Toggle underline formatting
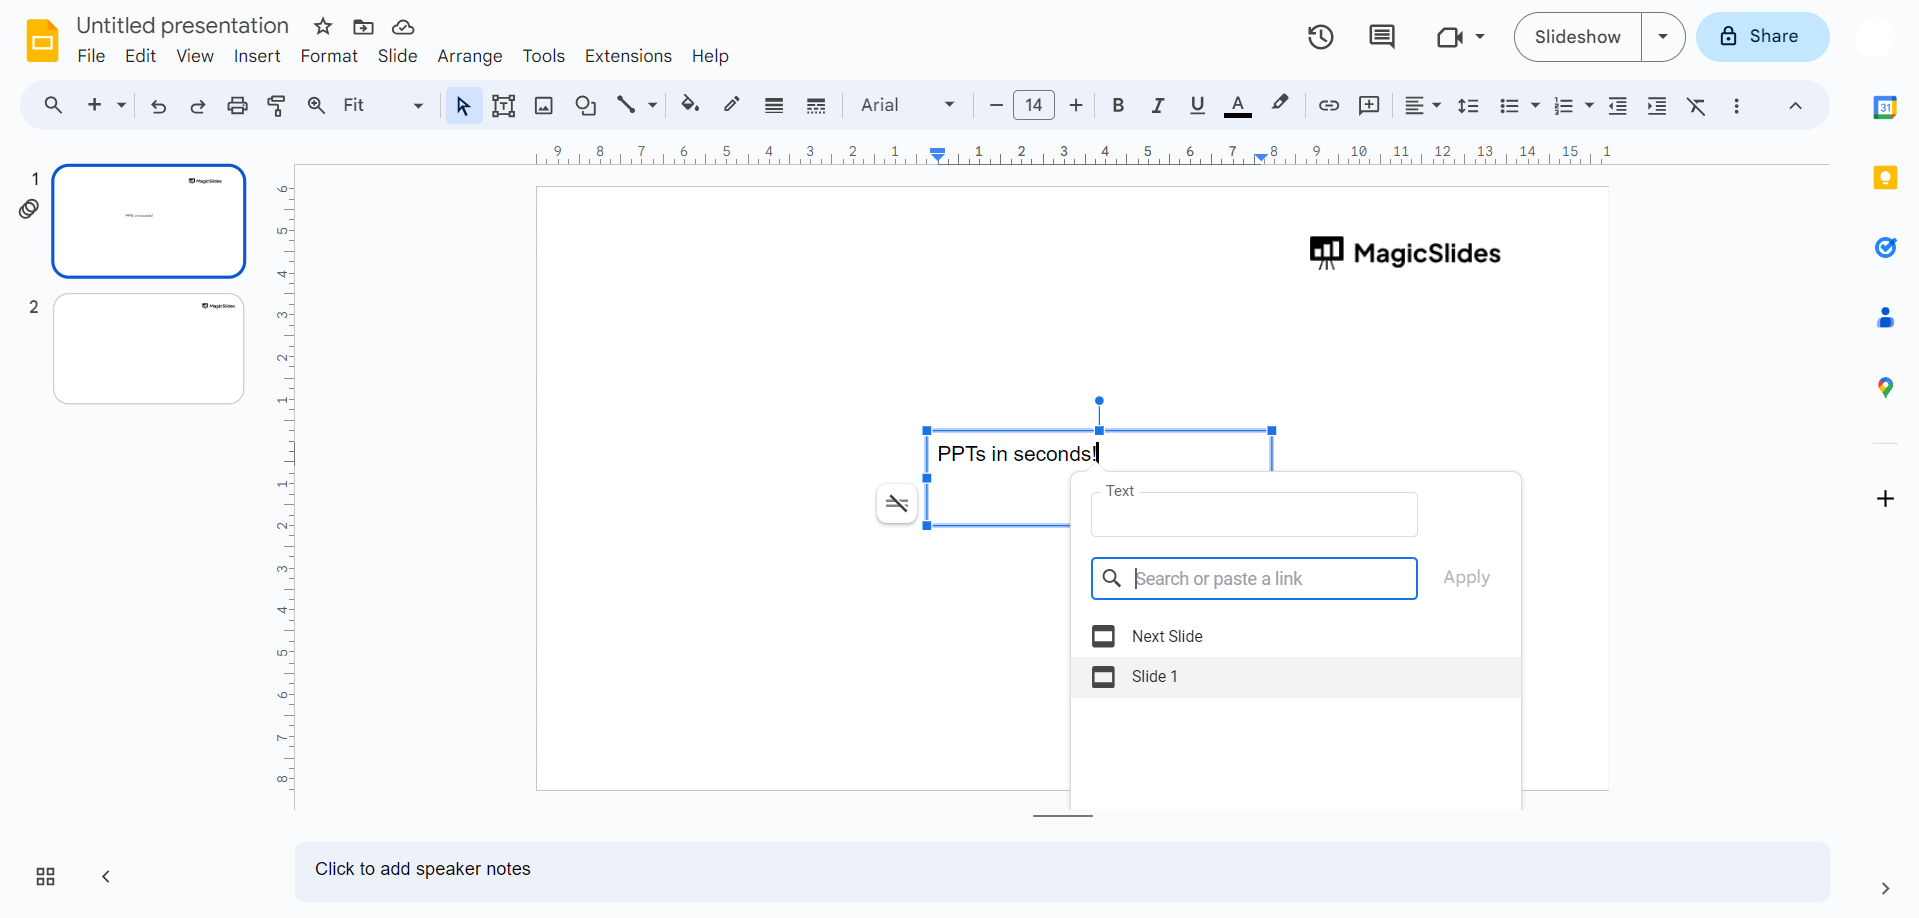The image size is (1919, 918). click(1197, 105)
